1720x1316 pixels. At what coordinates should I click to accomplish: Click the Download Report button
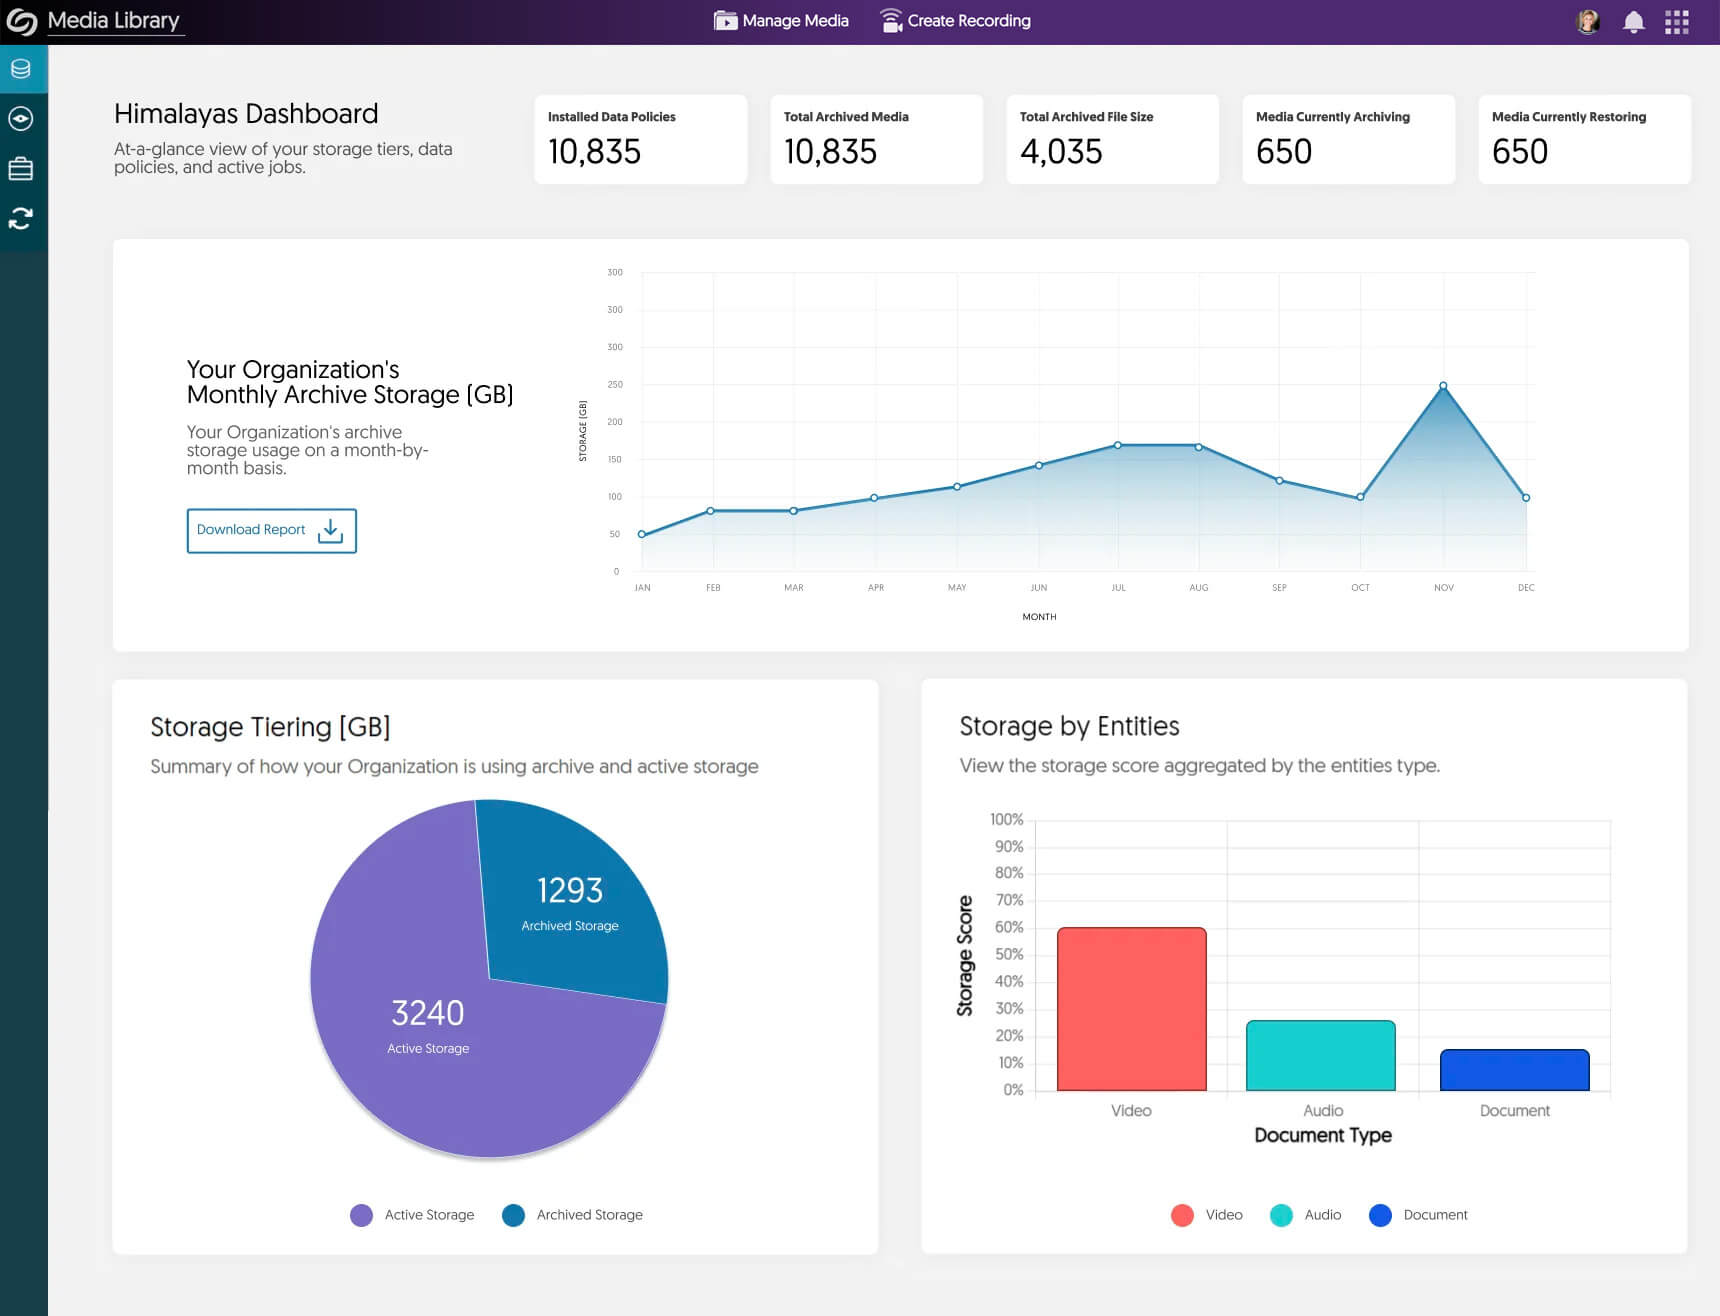point(272,531)
